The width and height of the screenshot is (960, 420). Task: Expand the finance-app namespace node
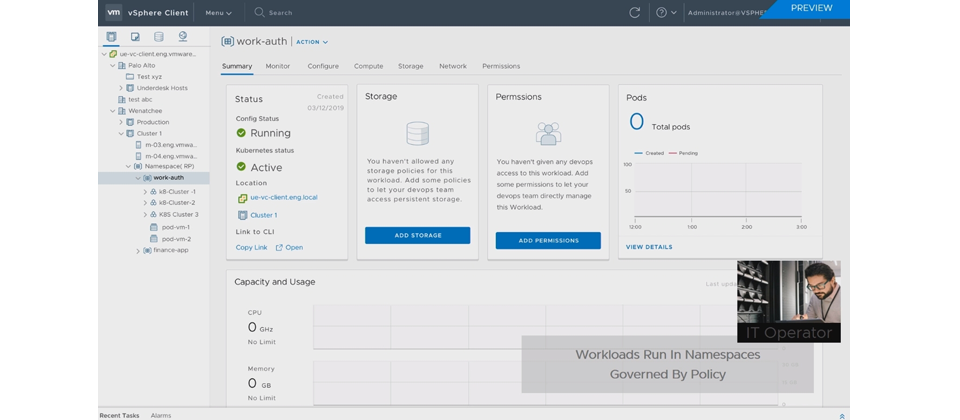(138, 250)
